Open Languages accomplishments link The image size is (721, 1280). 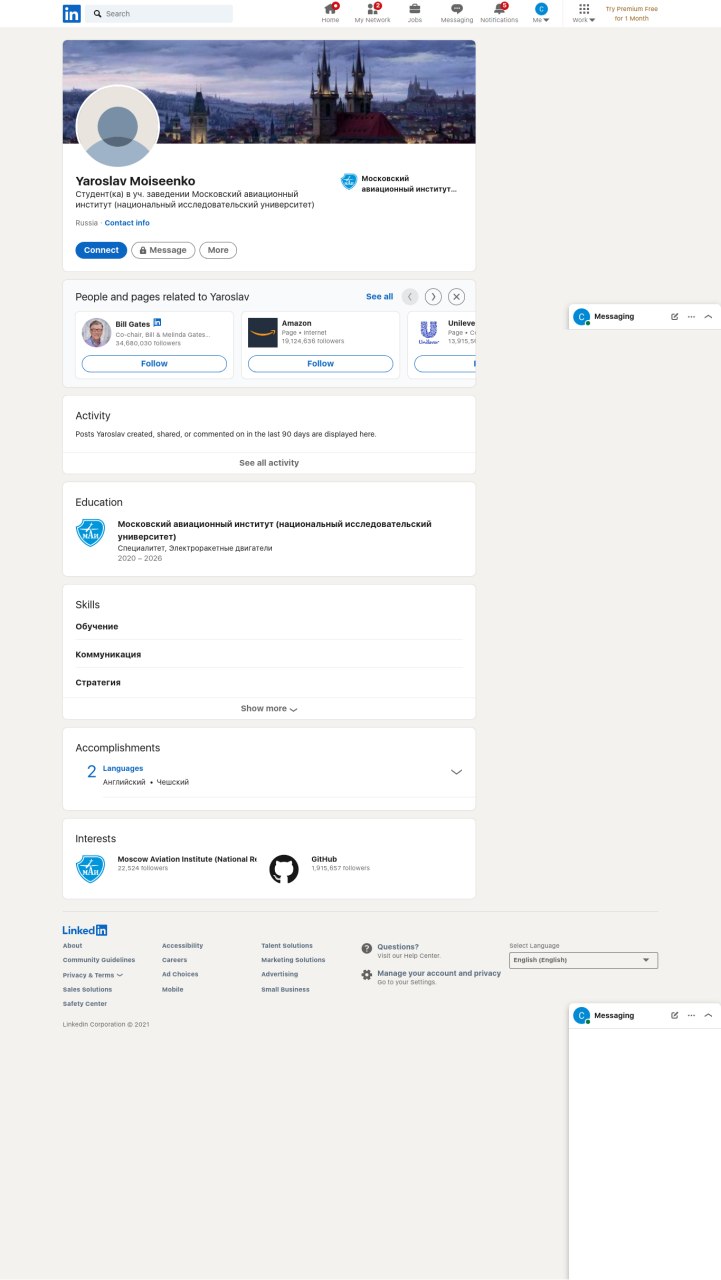coord(123,768)
